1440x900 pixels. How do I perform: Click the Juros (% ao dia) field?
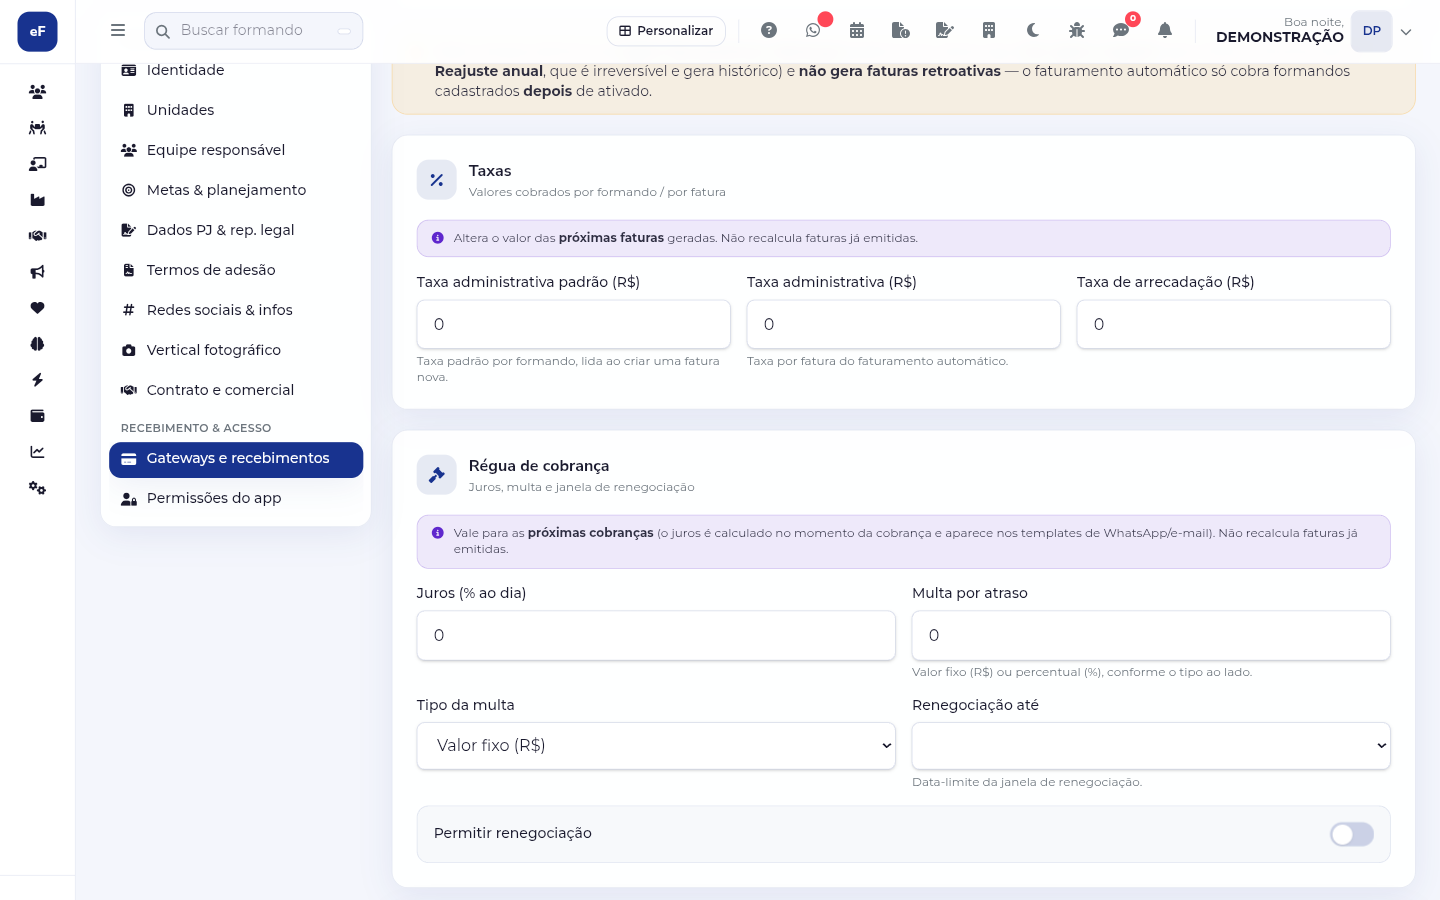[656, 636]
